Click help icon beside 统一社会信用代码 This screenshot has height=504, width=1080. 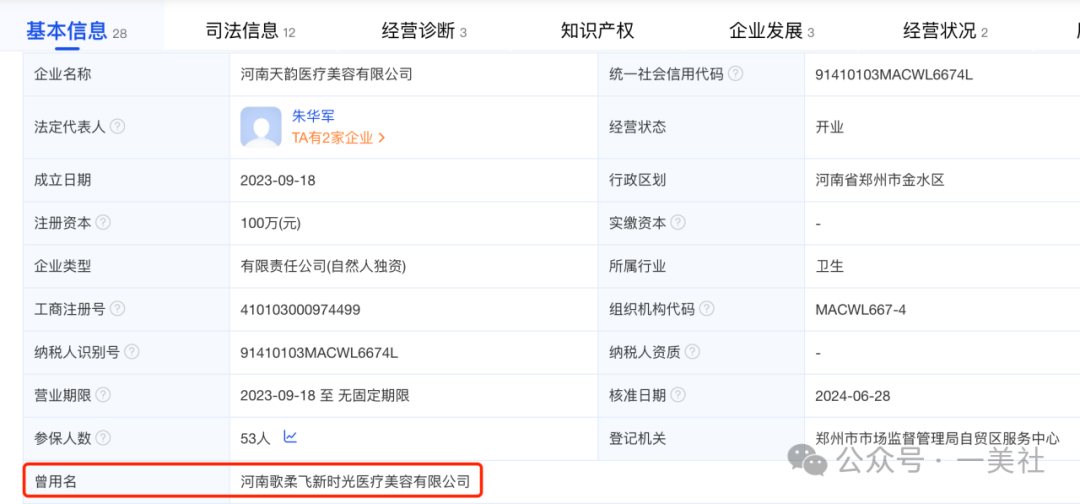click(x=736, y=74)
